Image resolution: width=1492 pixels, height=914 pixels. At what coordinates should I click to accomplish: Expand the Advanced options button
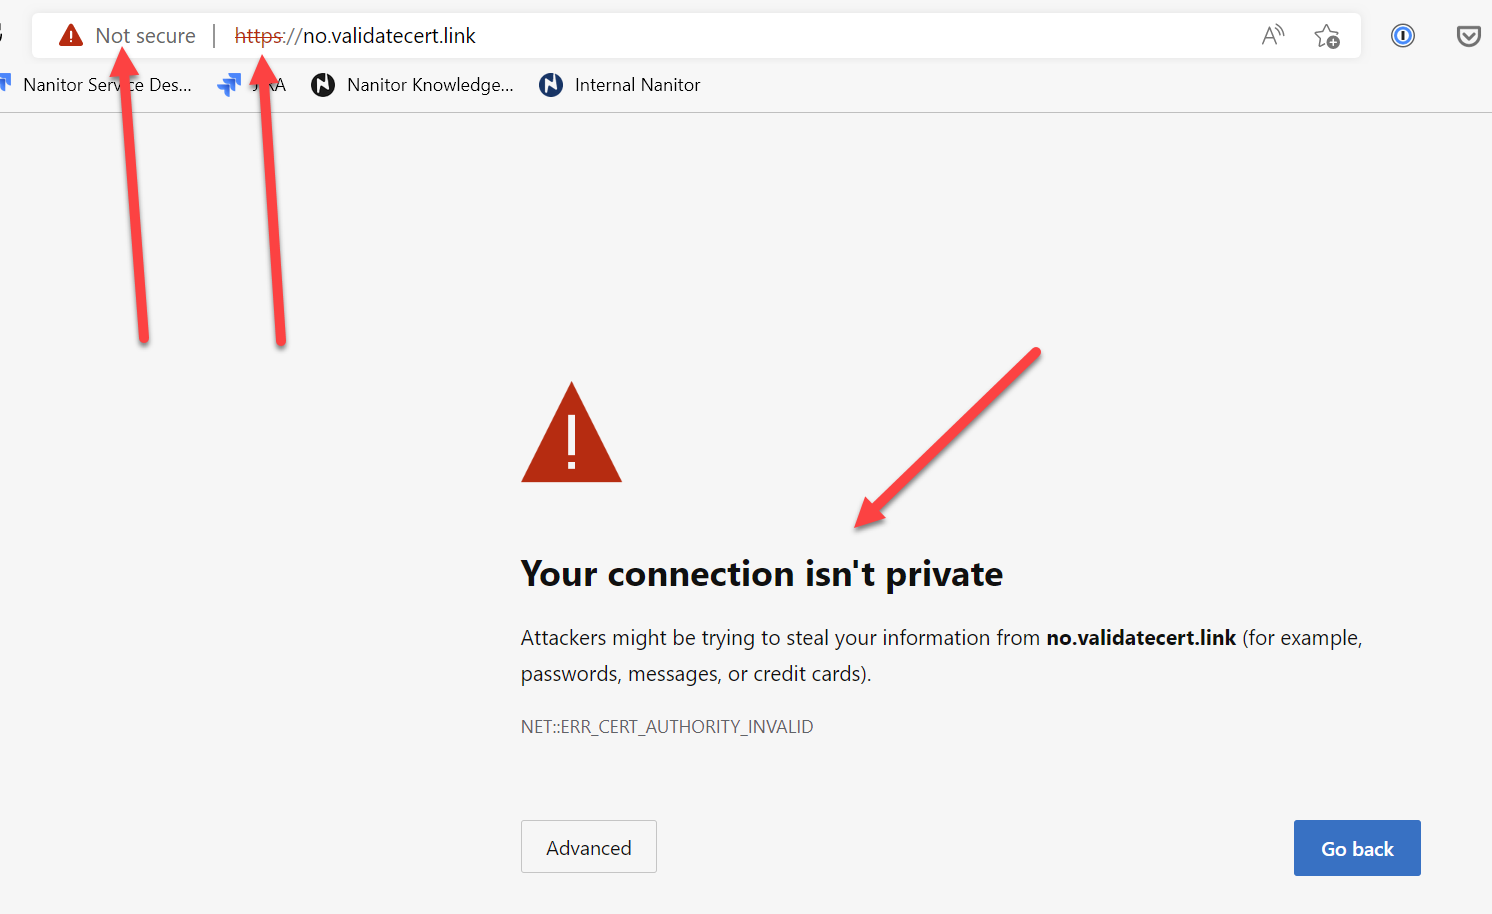[x=588, y=847]
